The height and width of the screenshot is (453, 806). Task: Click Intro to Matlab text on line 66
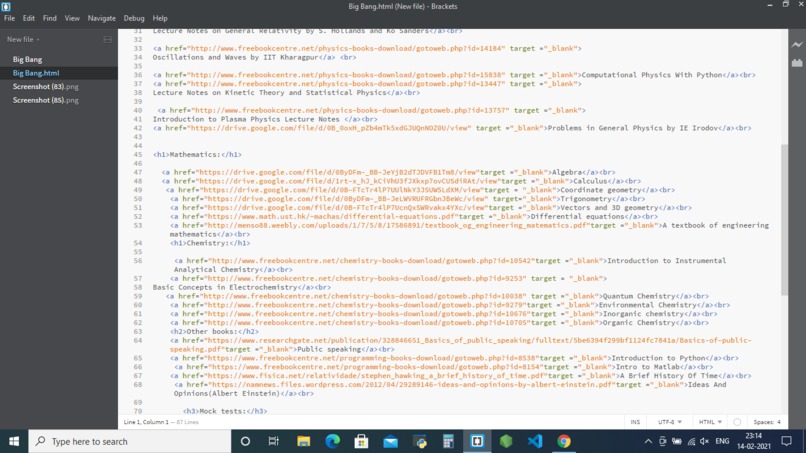click(x=648, y=367)
